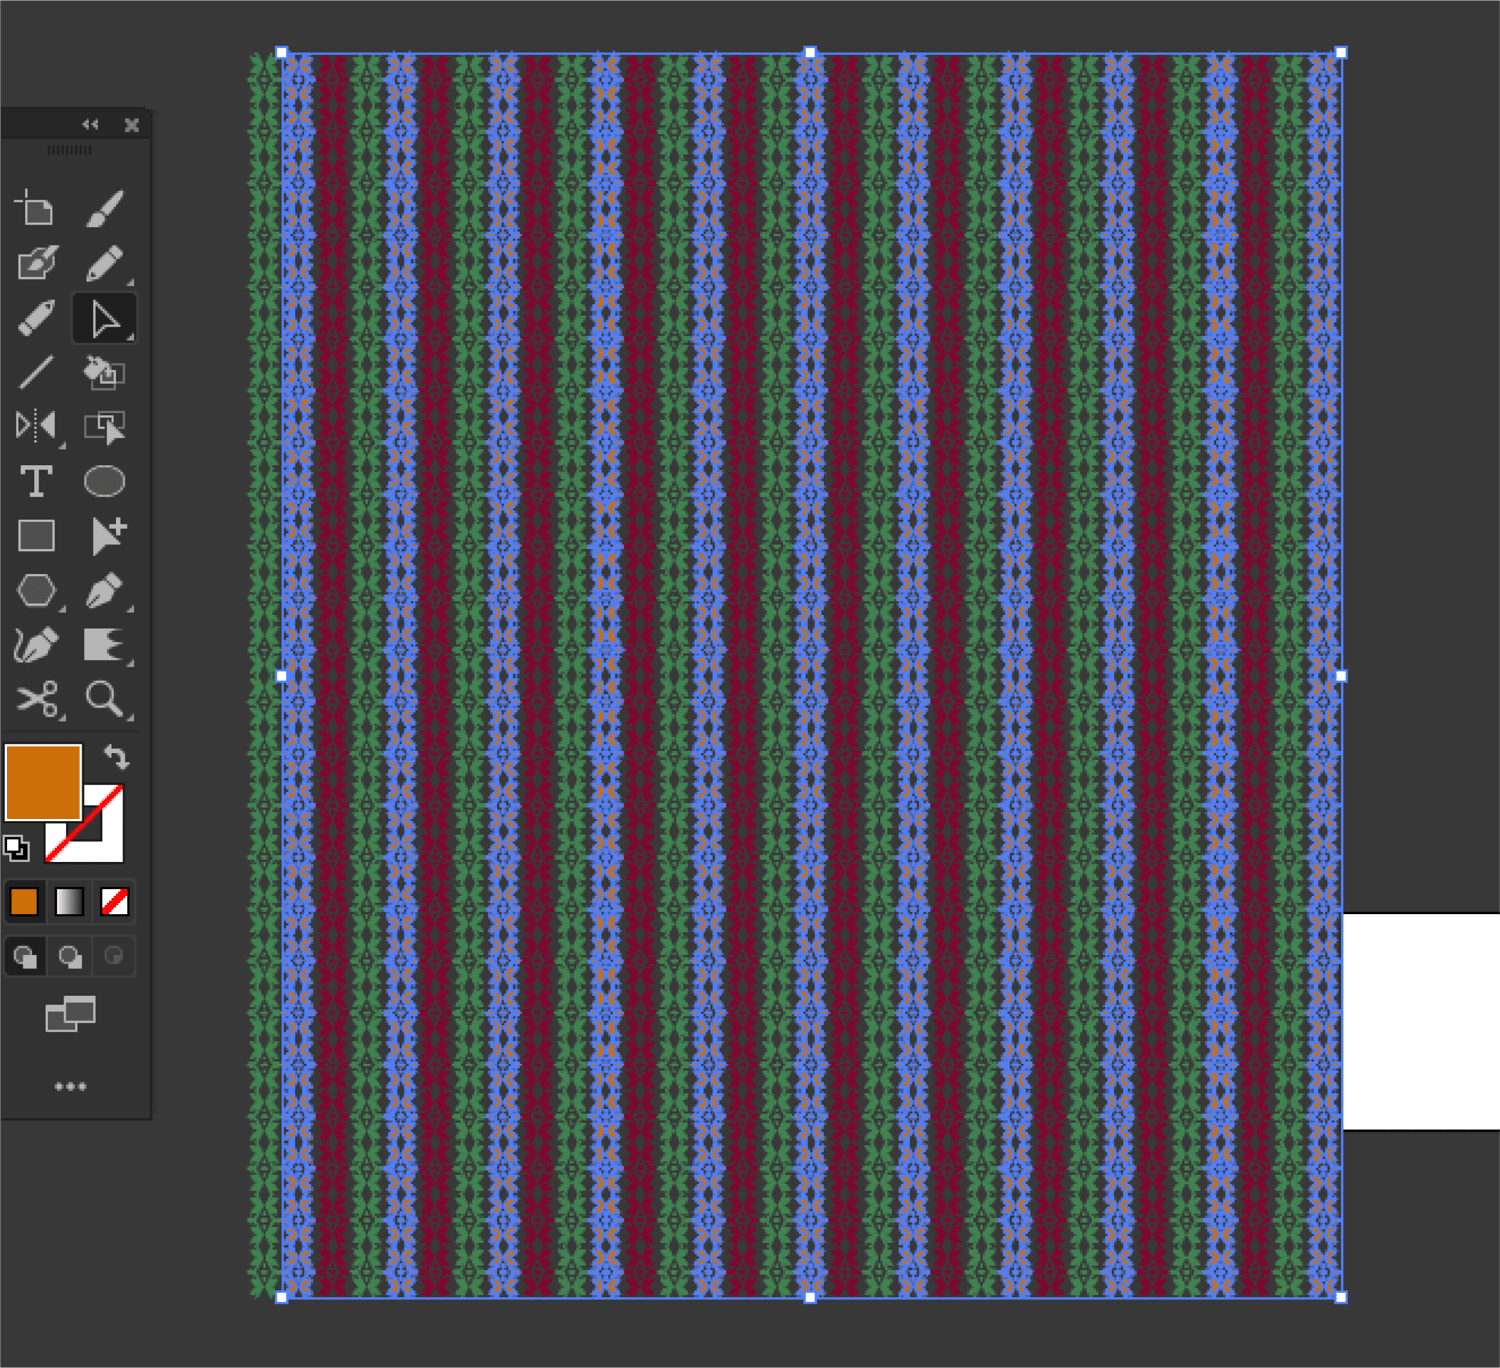1500x1368 pixels.
Task: Toggle Draw Behind drawing mode
Action: 70,957
